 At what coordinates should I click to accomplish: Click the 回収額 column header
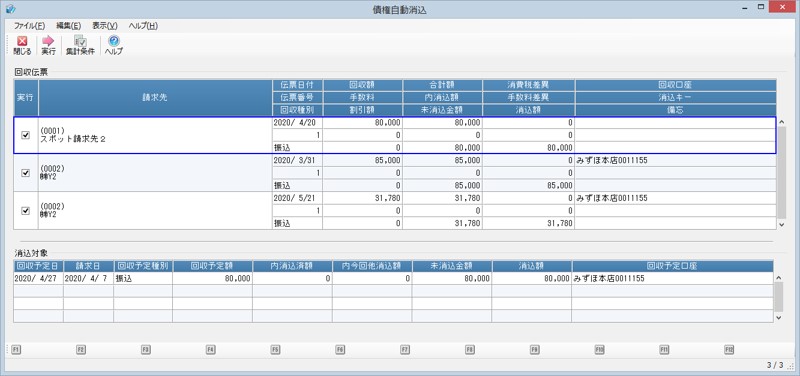click(x=362, y=85)
